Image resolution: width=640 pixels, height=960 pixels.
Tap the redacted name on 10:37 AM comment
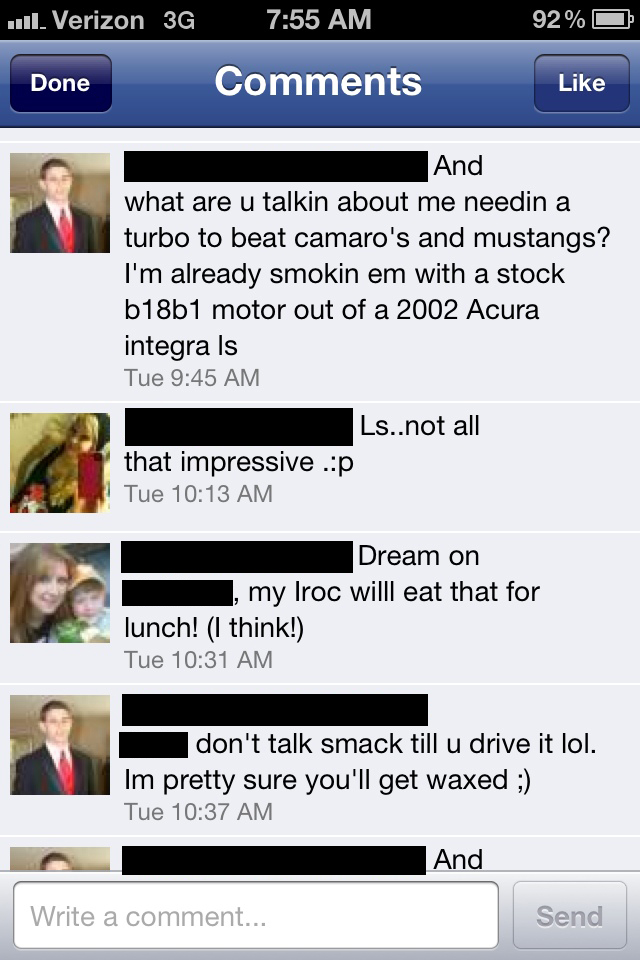275,710
